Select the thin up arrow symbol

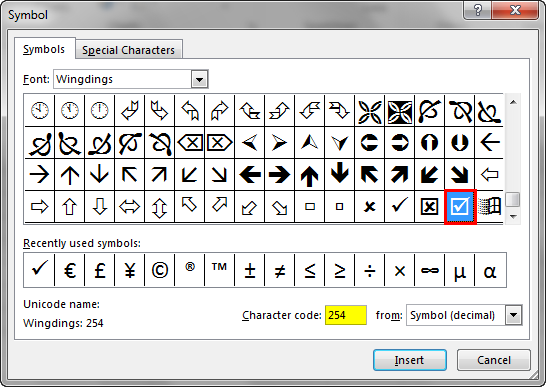tap(69, 175)
